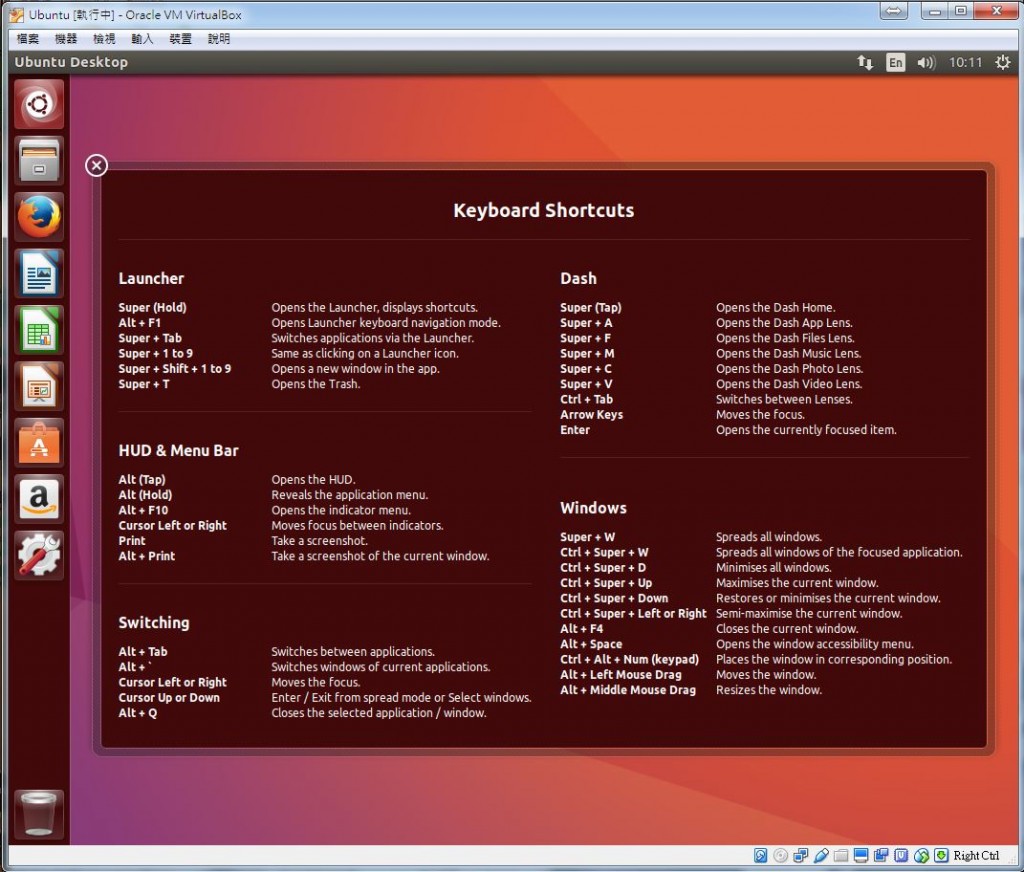Click the Keyboard Shortcuts heading

(543, 210)
